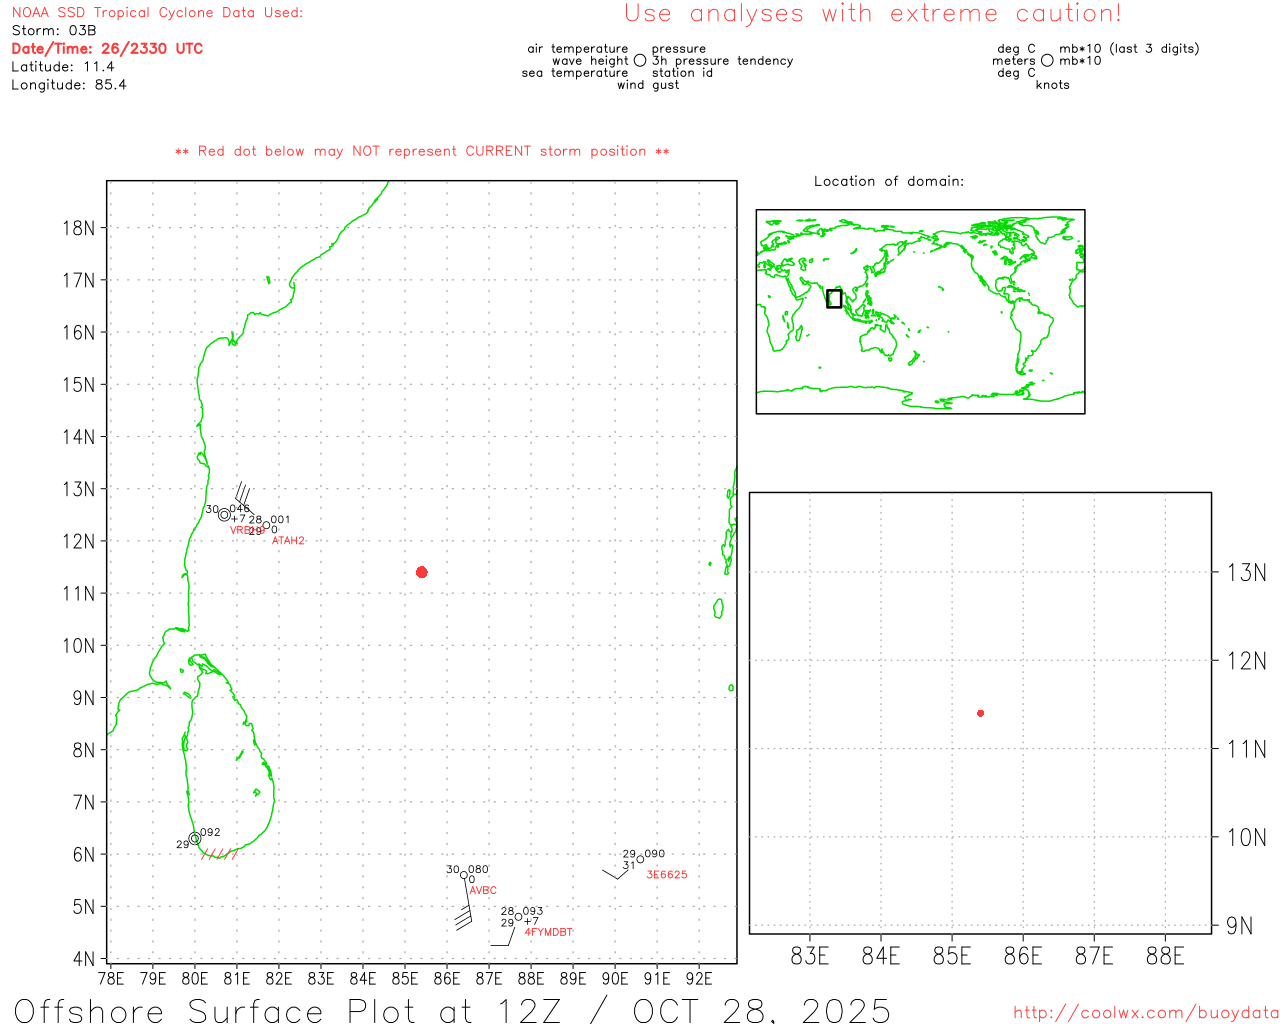1280x1024 pixels.
Task: Open the coolwx.com/buoydata link
Action: (1146, 1013)
